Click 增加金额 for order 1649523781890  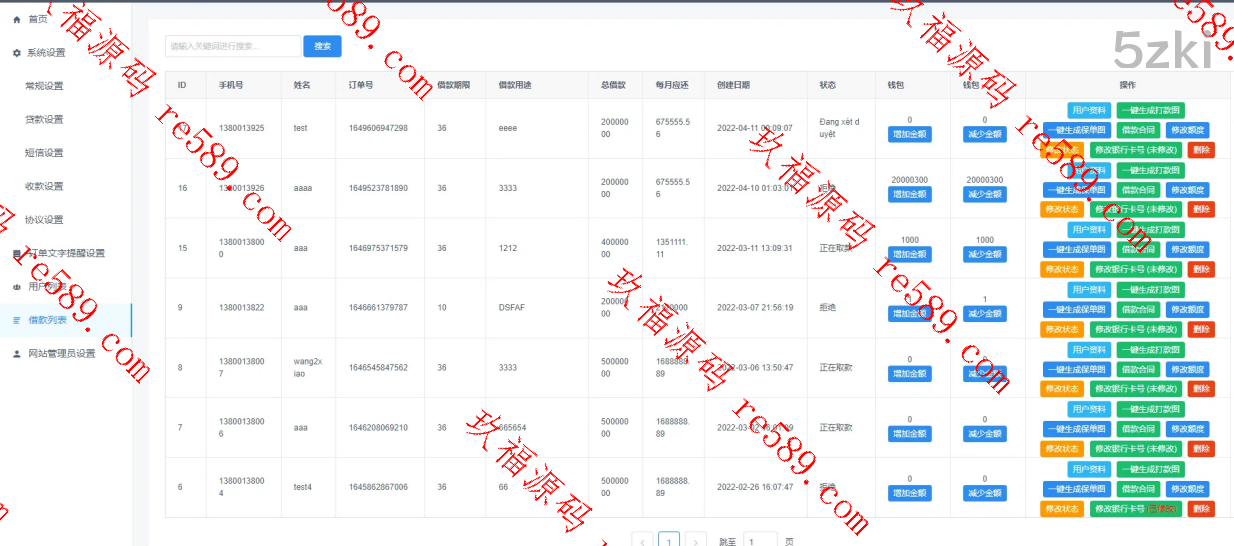point(909,194)
